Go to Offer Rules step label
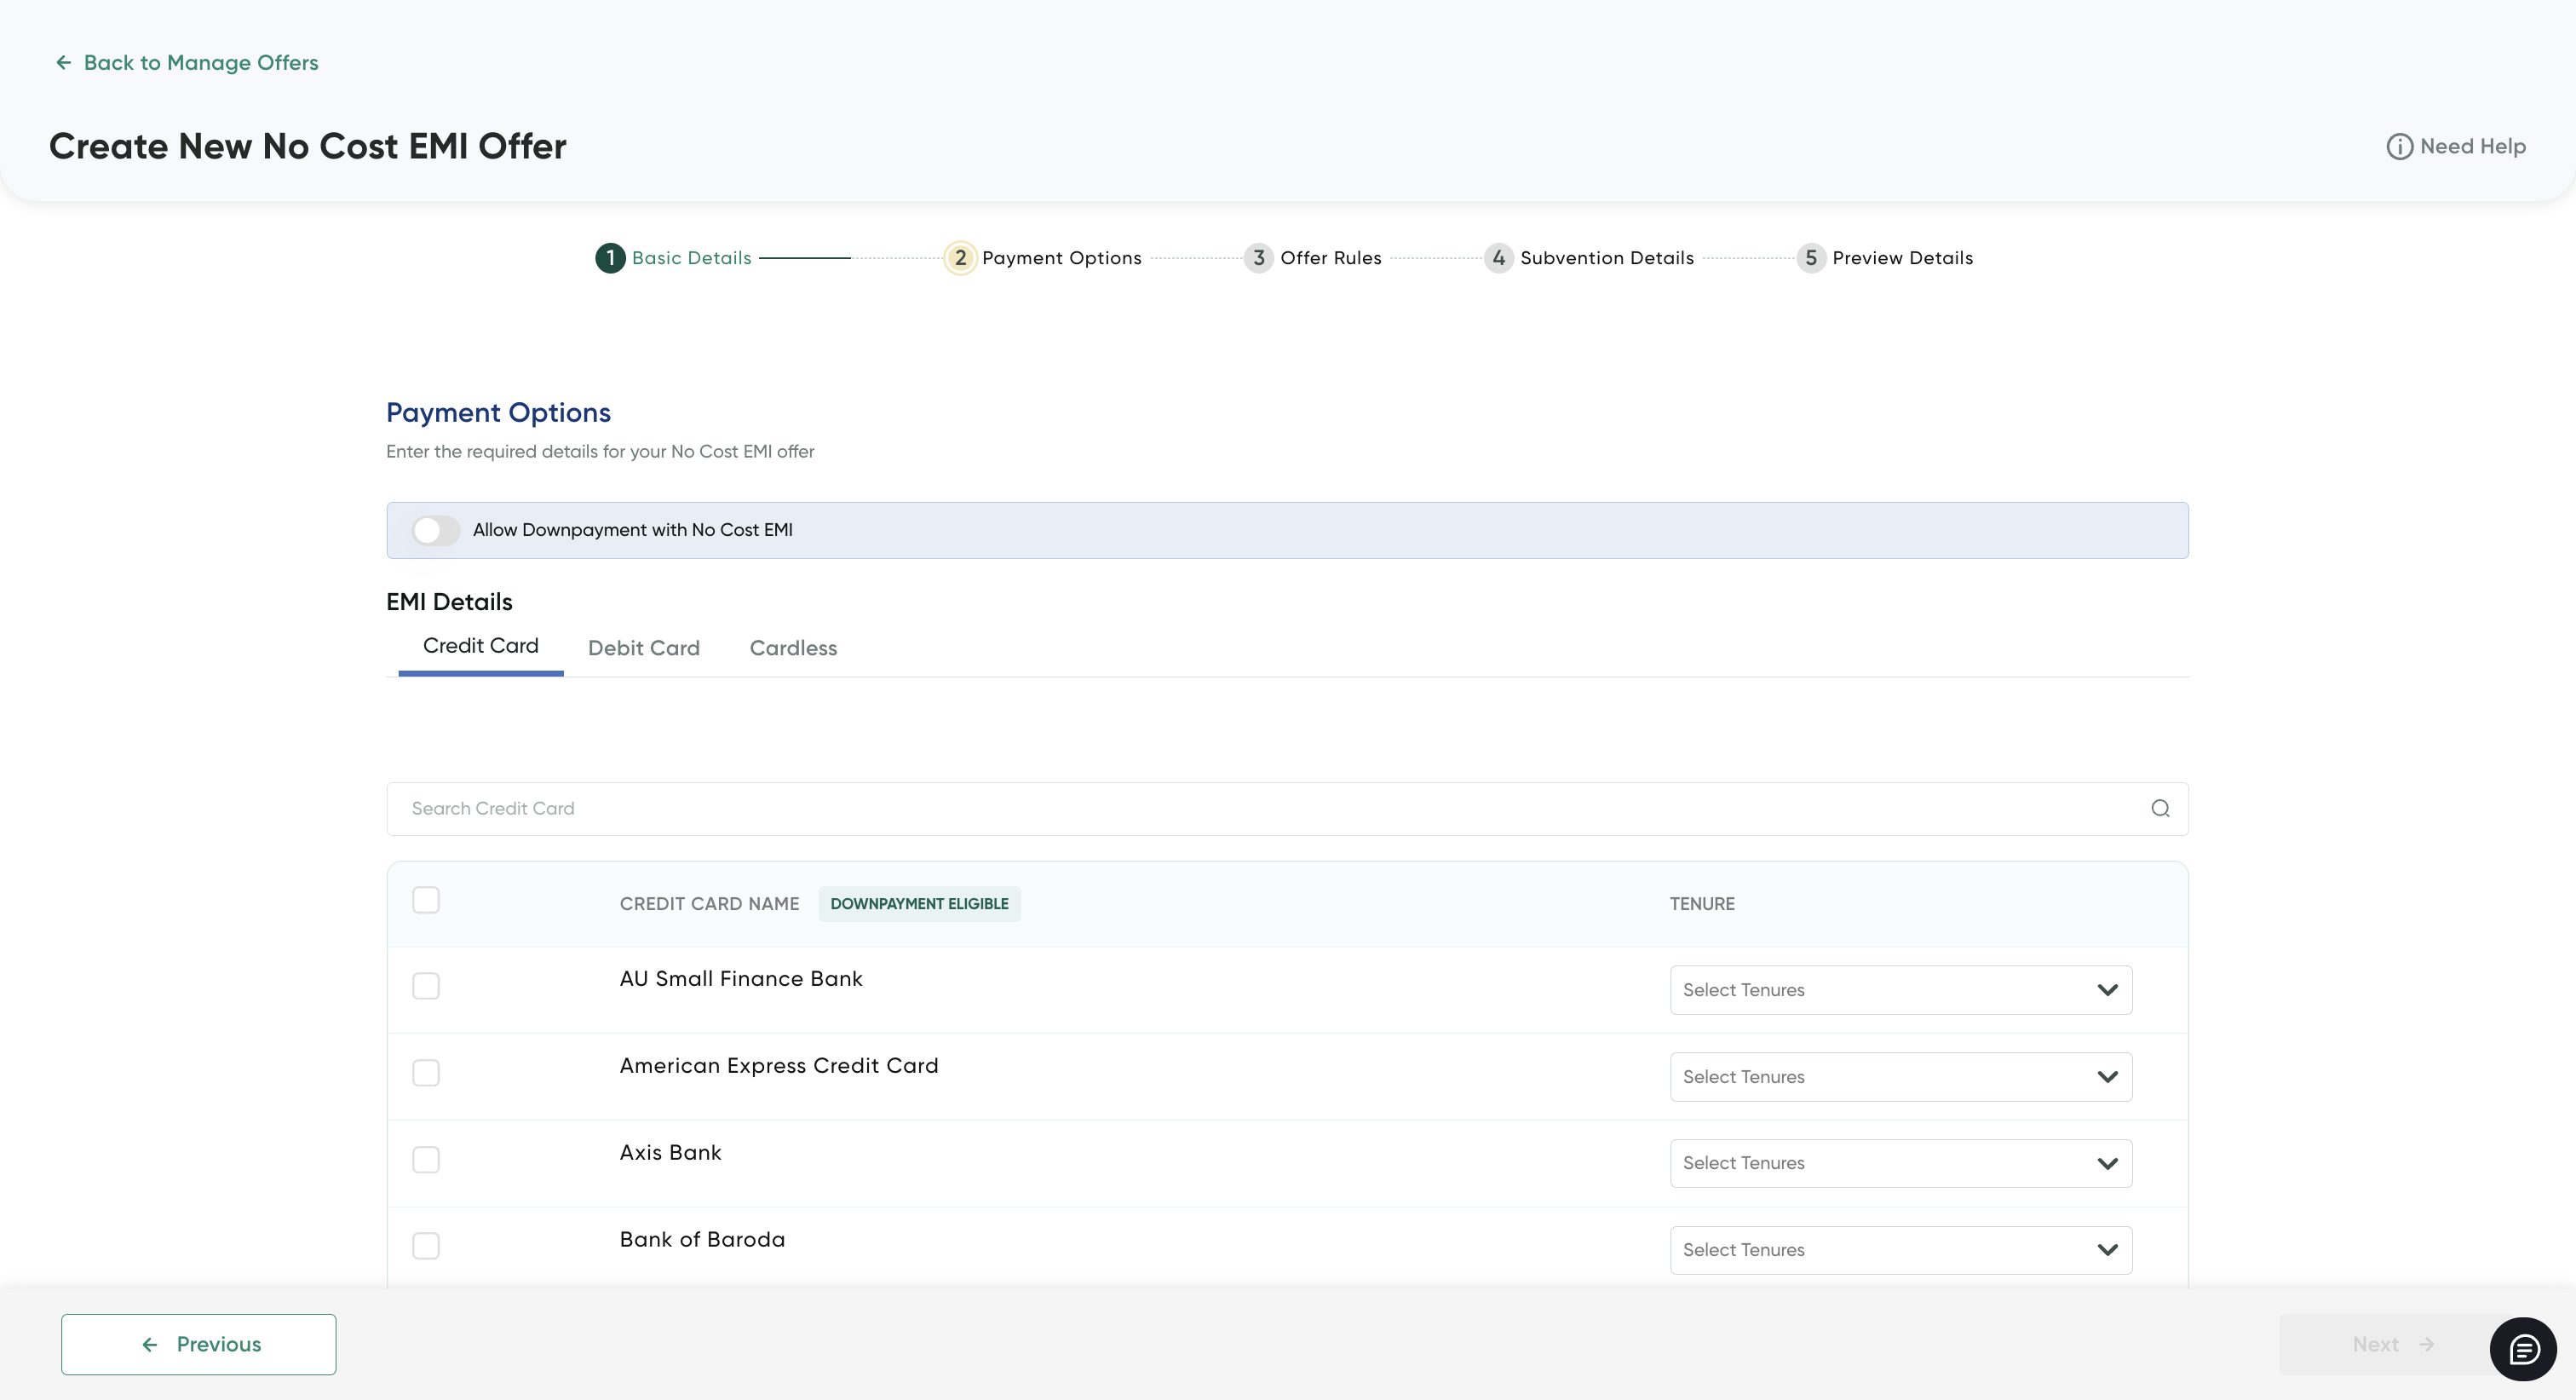The height and width of the screenshot is (1400, 2576). [x=1331, y=258]
